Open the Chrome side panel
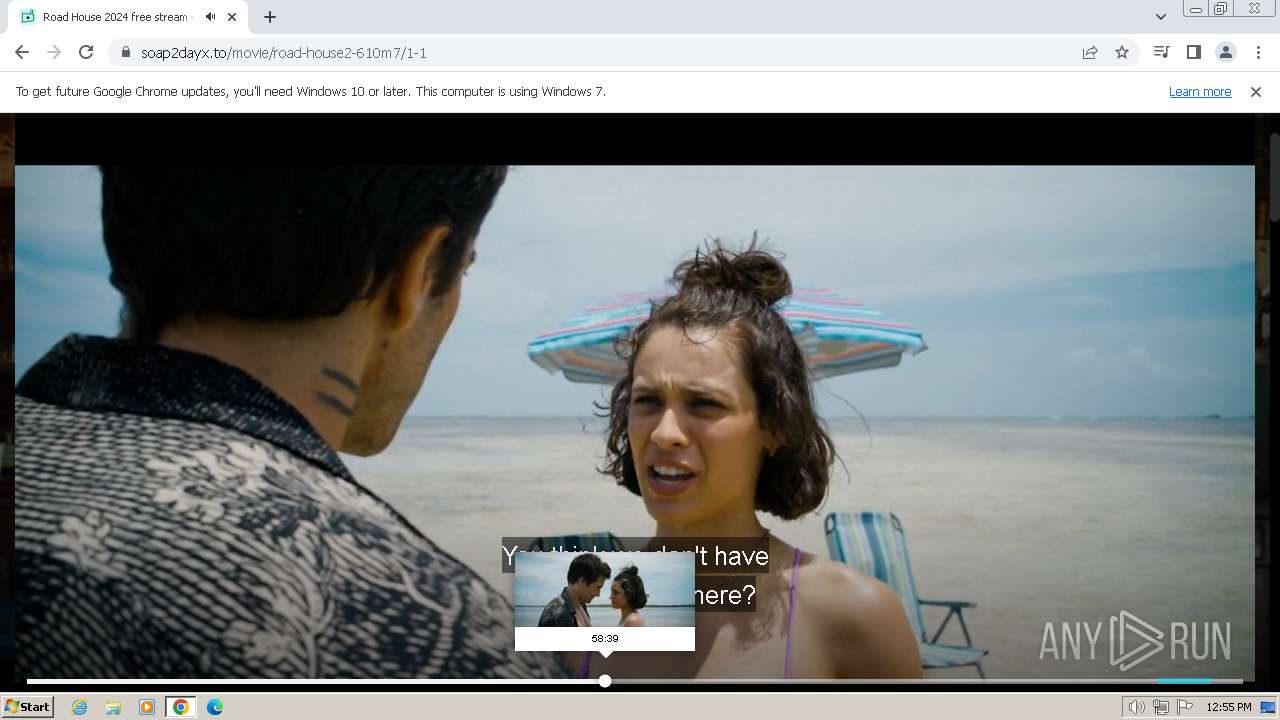1280x720 pixels. 1193,52
